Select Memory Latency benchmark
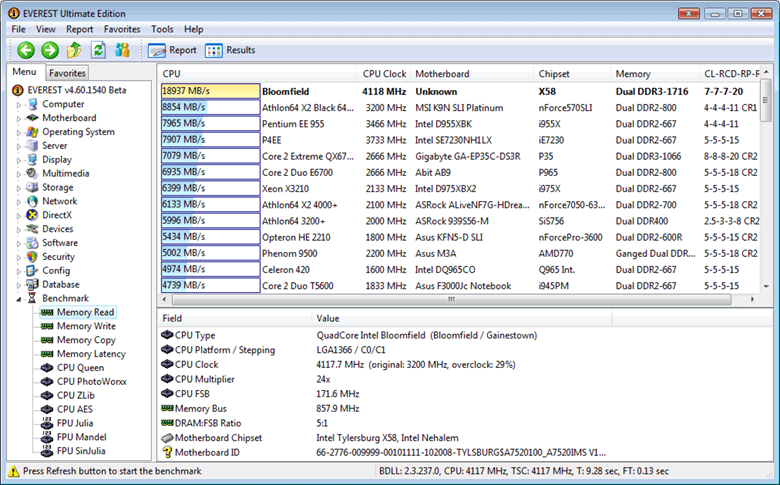Image resolution: width=780 pixels, height=485 pixels. 91,354
